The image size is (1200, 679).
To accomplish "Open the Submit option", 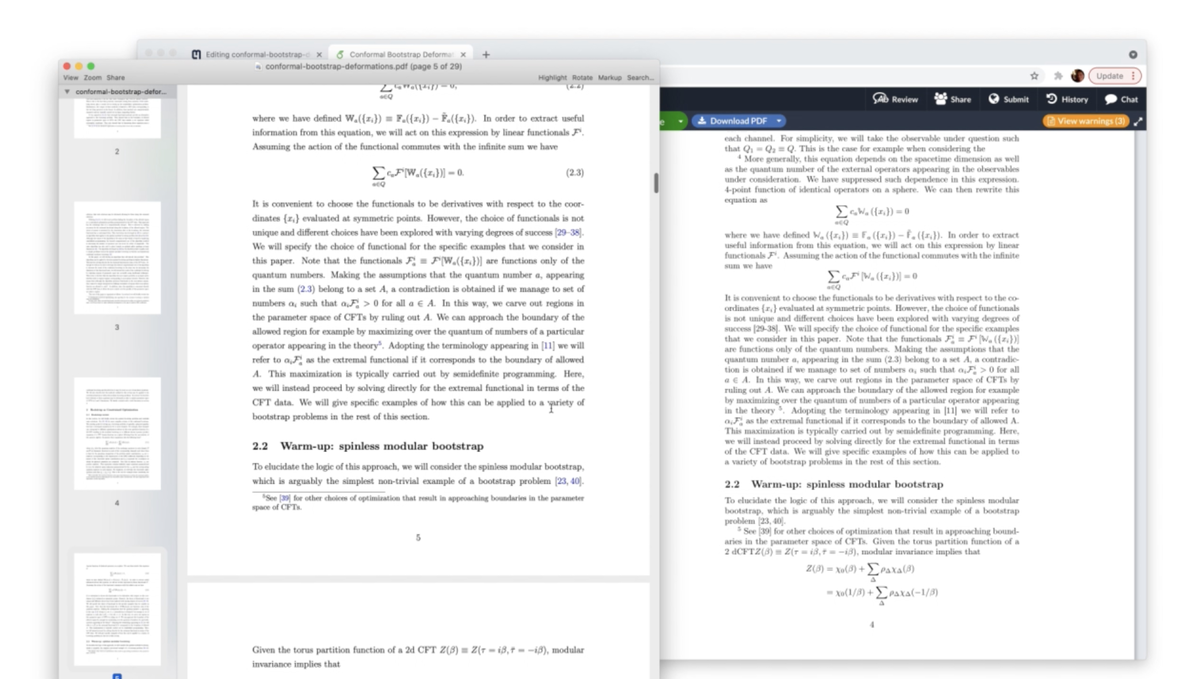I will click(x=1008, y=99).
